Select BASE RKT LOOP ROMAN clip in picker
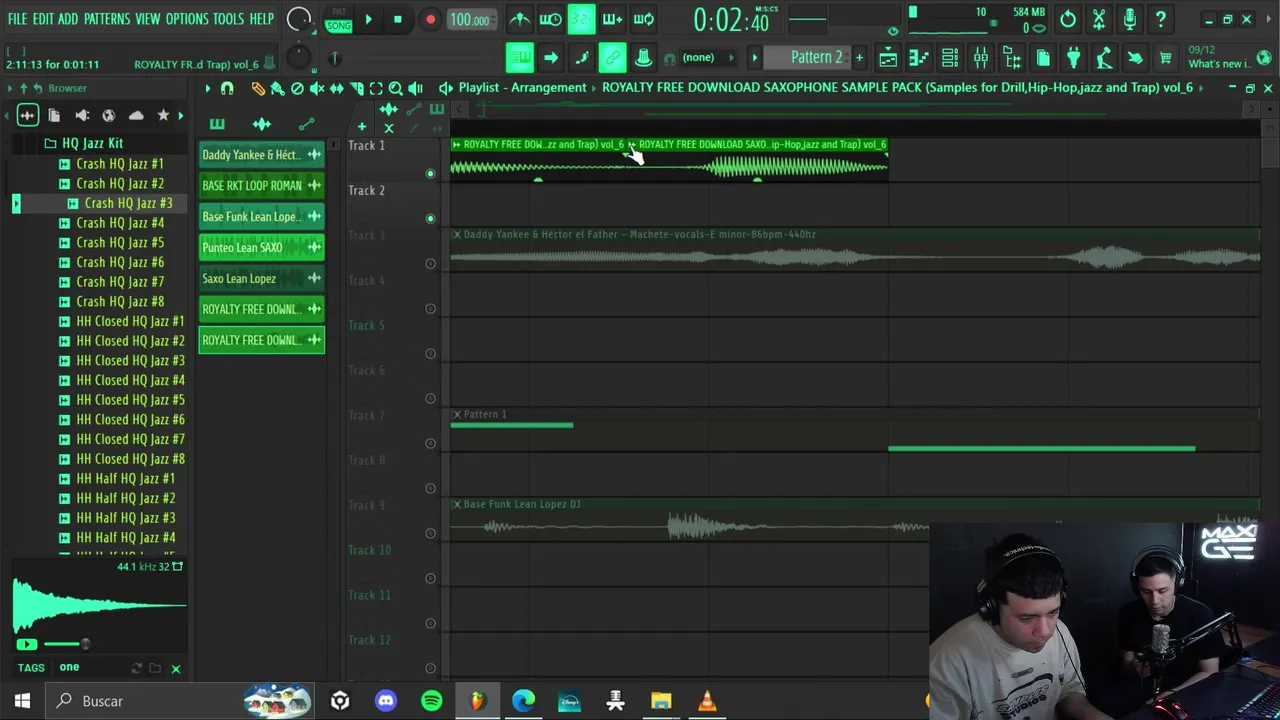The width and height of the screenshot is (1280, 720). [x=261, y=186]
